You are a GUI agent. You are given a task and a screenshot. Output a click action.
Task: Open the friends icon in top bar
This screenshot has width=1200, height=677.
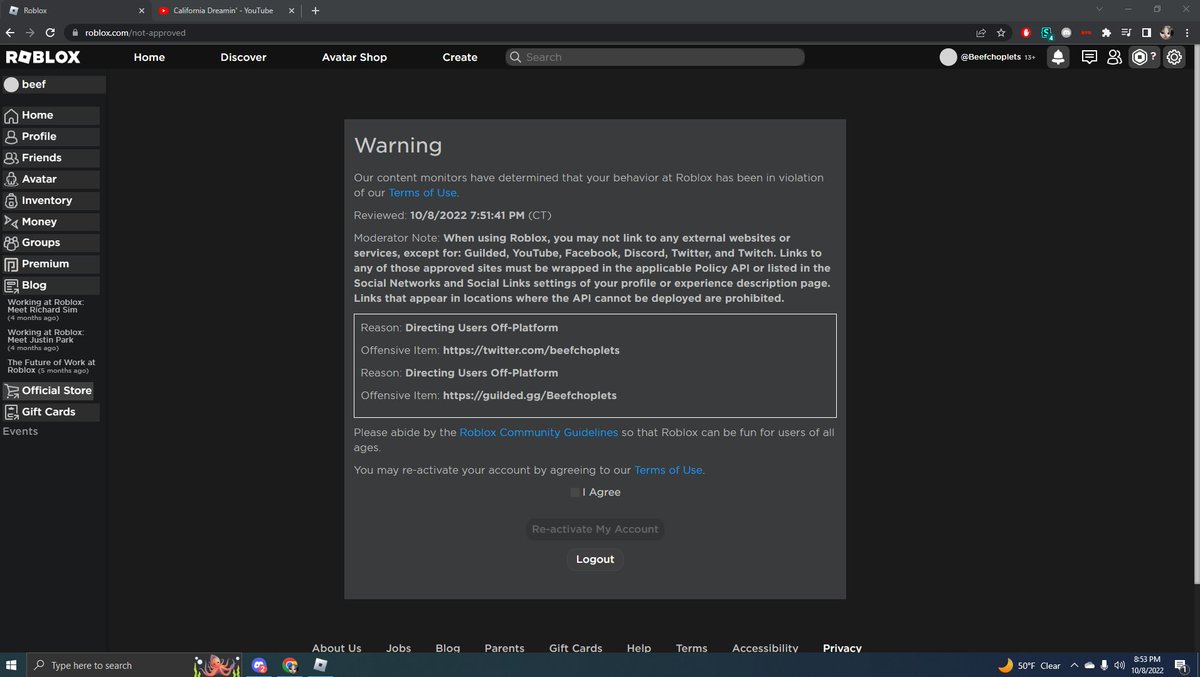(1114, 57)
